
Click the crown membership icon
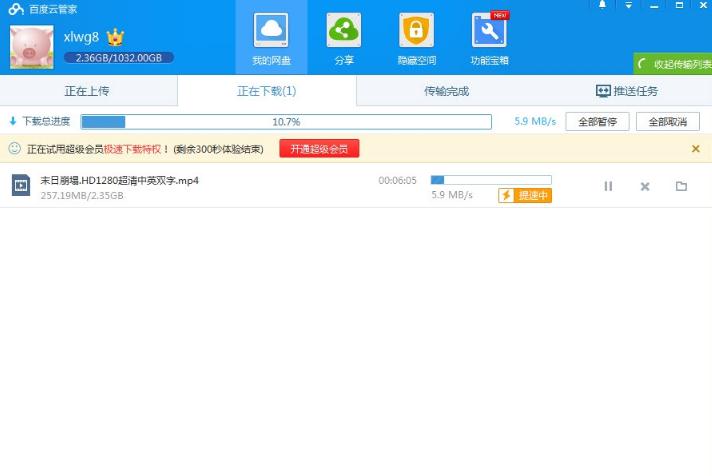115,37
